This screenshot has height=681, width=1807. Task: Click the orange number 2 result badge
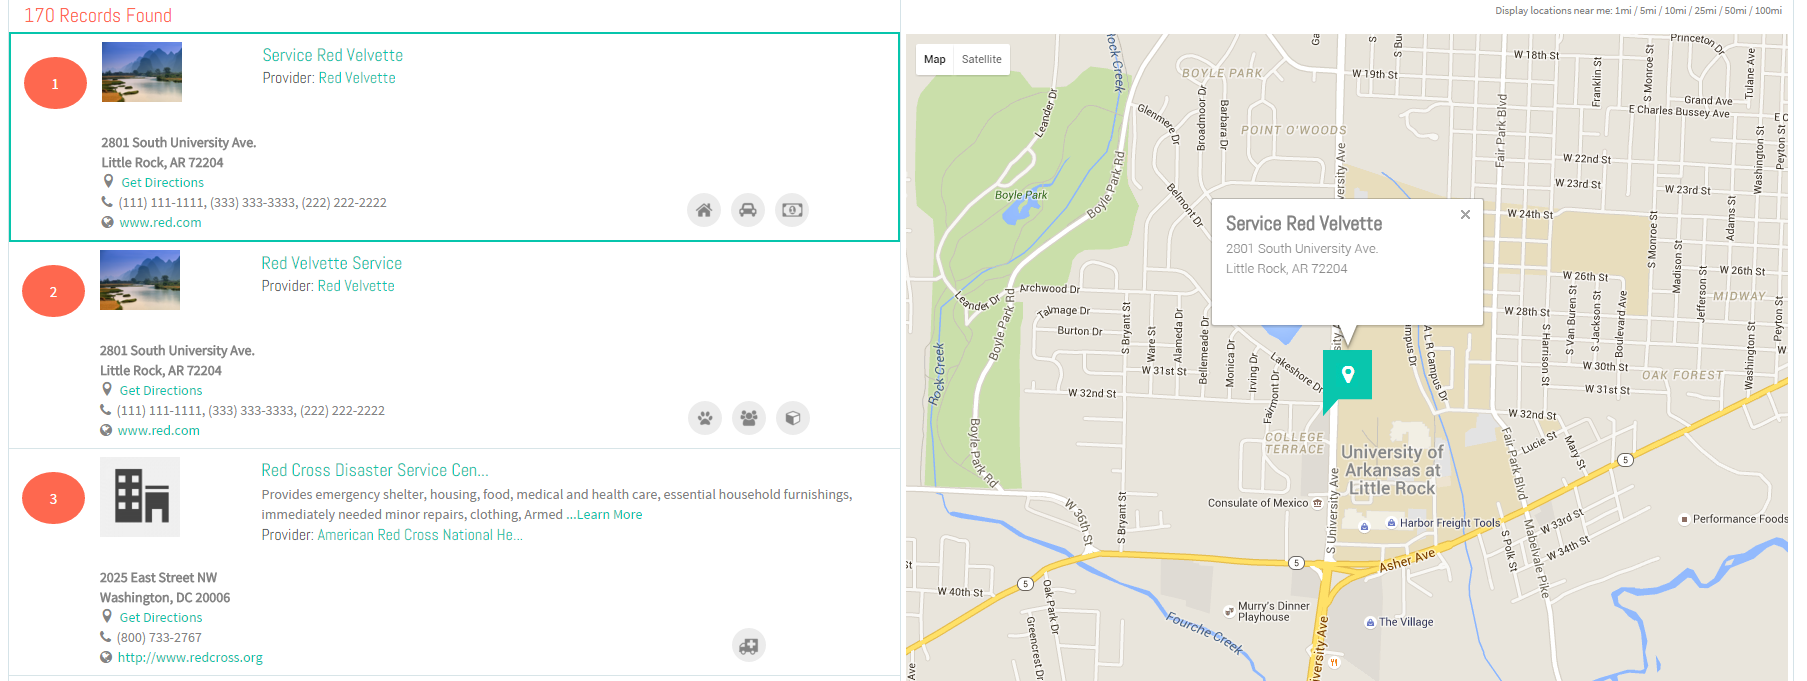tap(53, 292)
